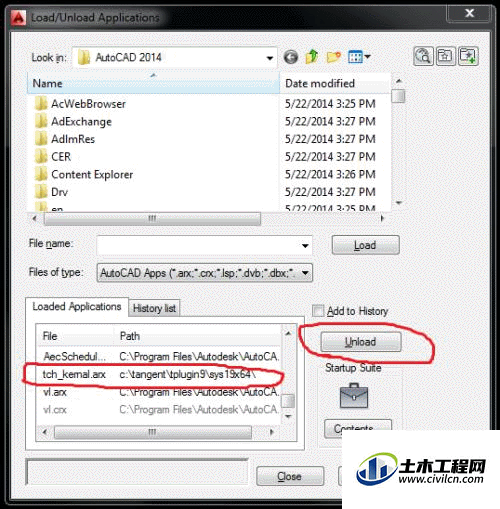Image resolution: width=500 pixels, height=509 pixels.
Task: Switch to the Loaded Applications tab
Action: 77,307
